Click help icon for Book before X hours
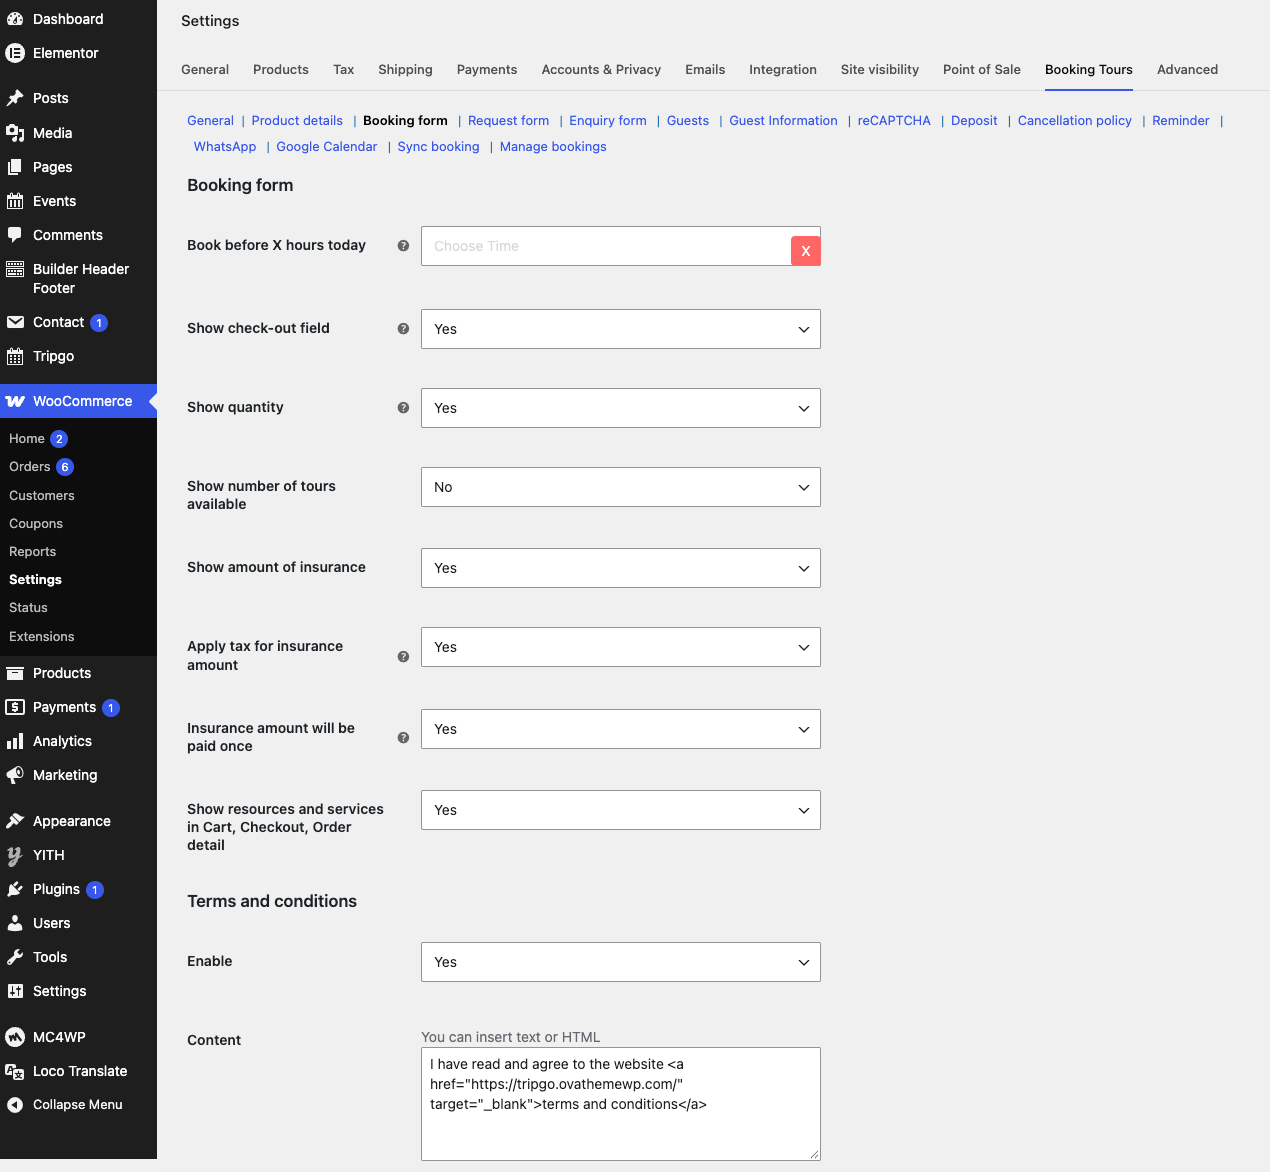The image size is (1270, 1172). click(403, 246)
